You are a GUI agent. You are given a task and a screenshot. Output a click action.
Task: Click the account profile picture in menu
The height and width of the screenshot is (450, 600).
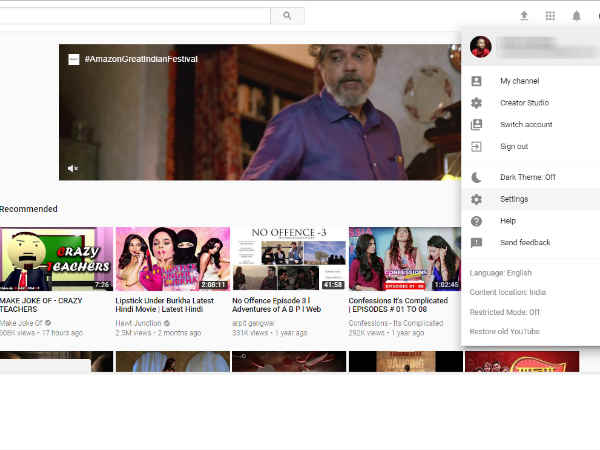click(x=481, y=47)
